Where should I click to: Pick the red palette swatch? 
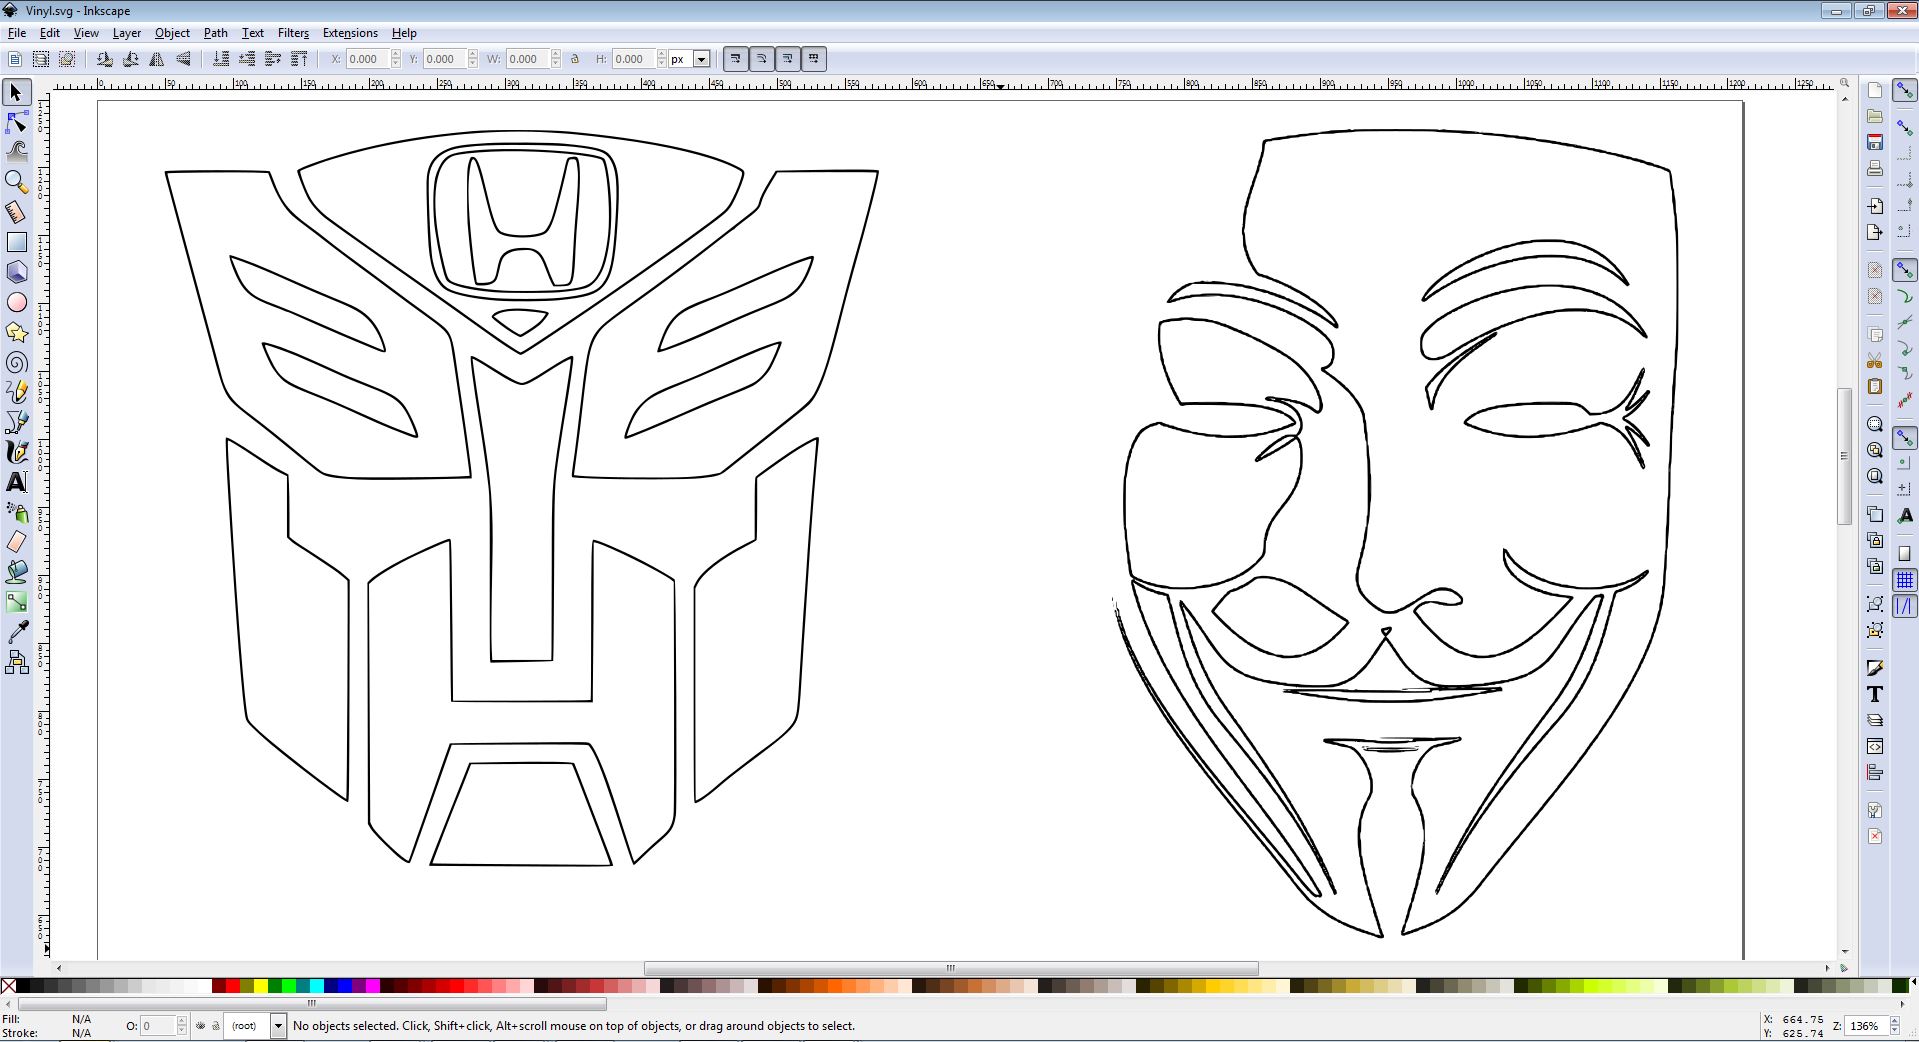pyautogui.click(x=233, y=986)
